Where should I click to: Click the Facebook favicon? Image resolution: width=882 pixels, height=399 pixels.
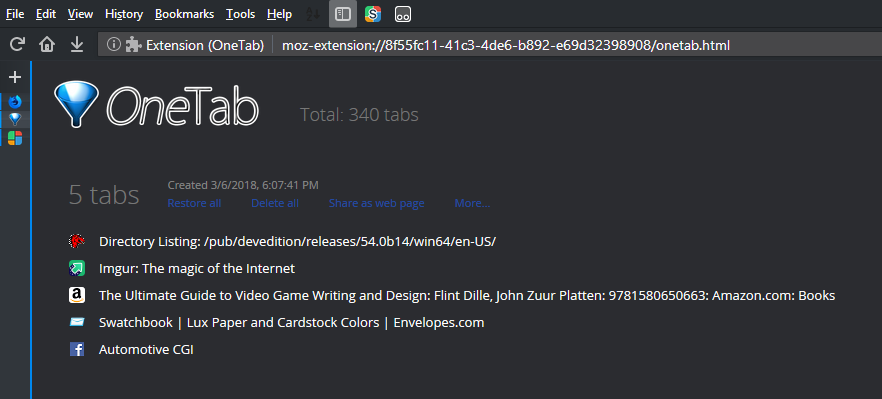coord(76,349)
